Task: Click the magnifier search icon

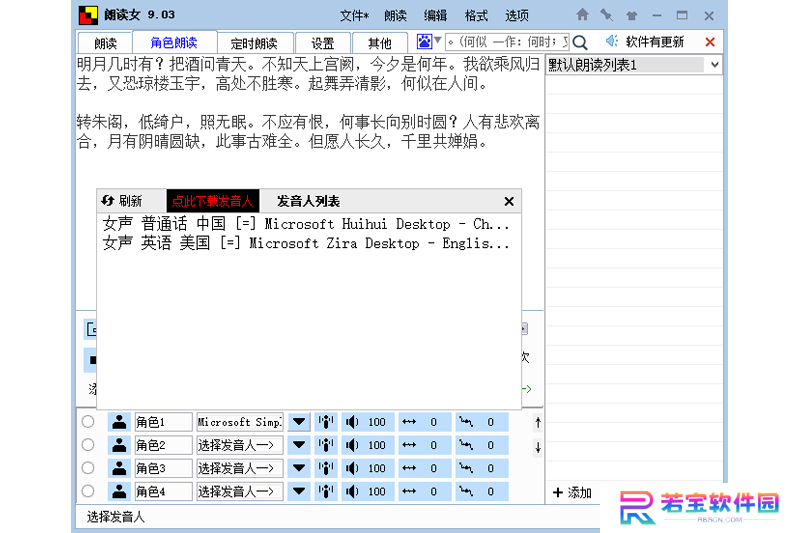Action: [580, 42]
